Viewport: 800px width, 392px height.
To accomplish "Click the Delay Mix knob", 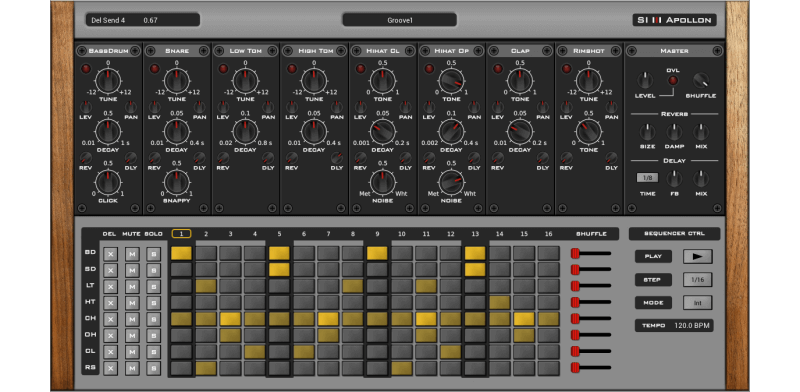I will click(x=701, y=178).
